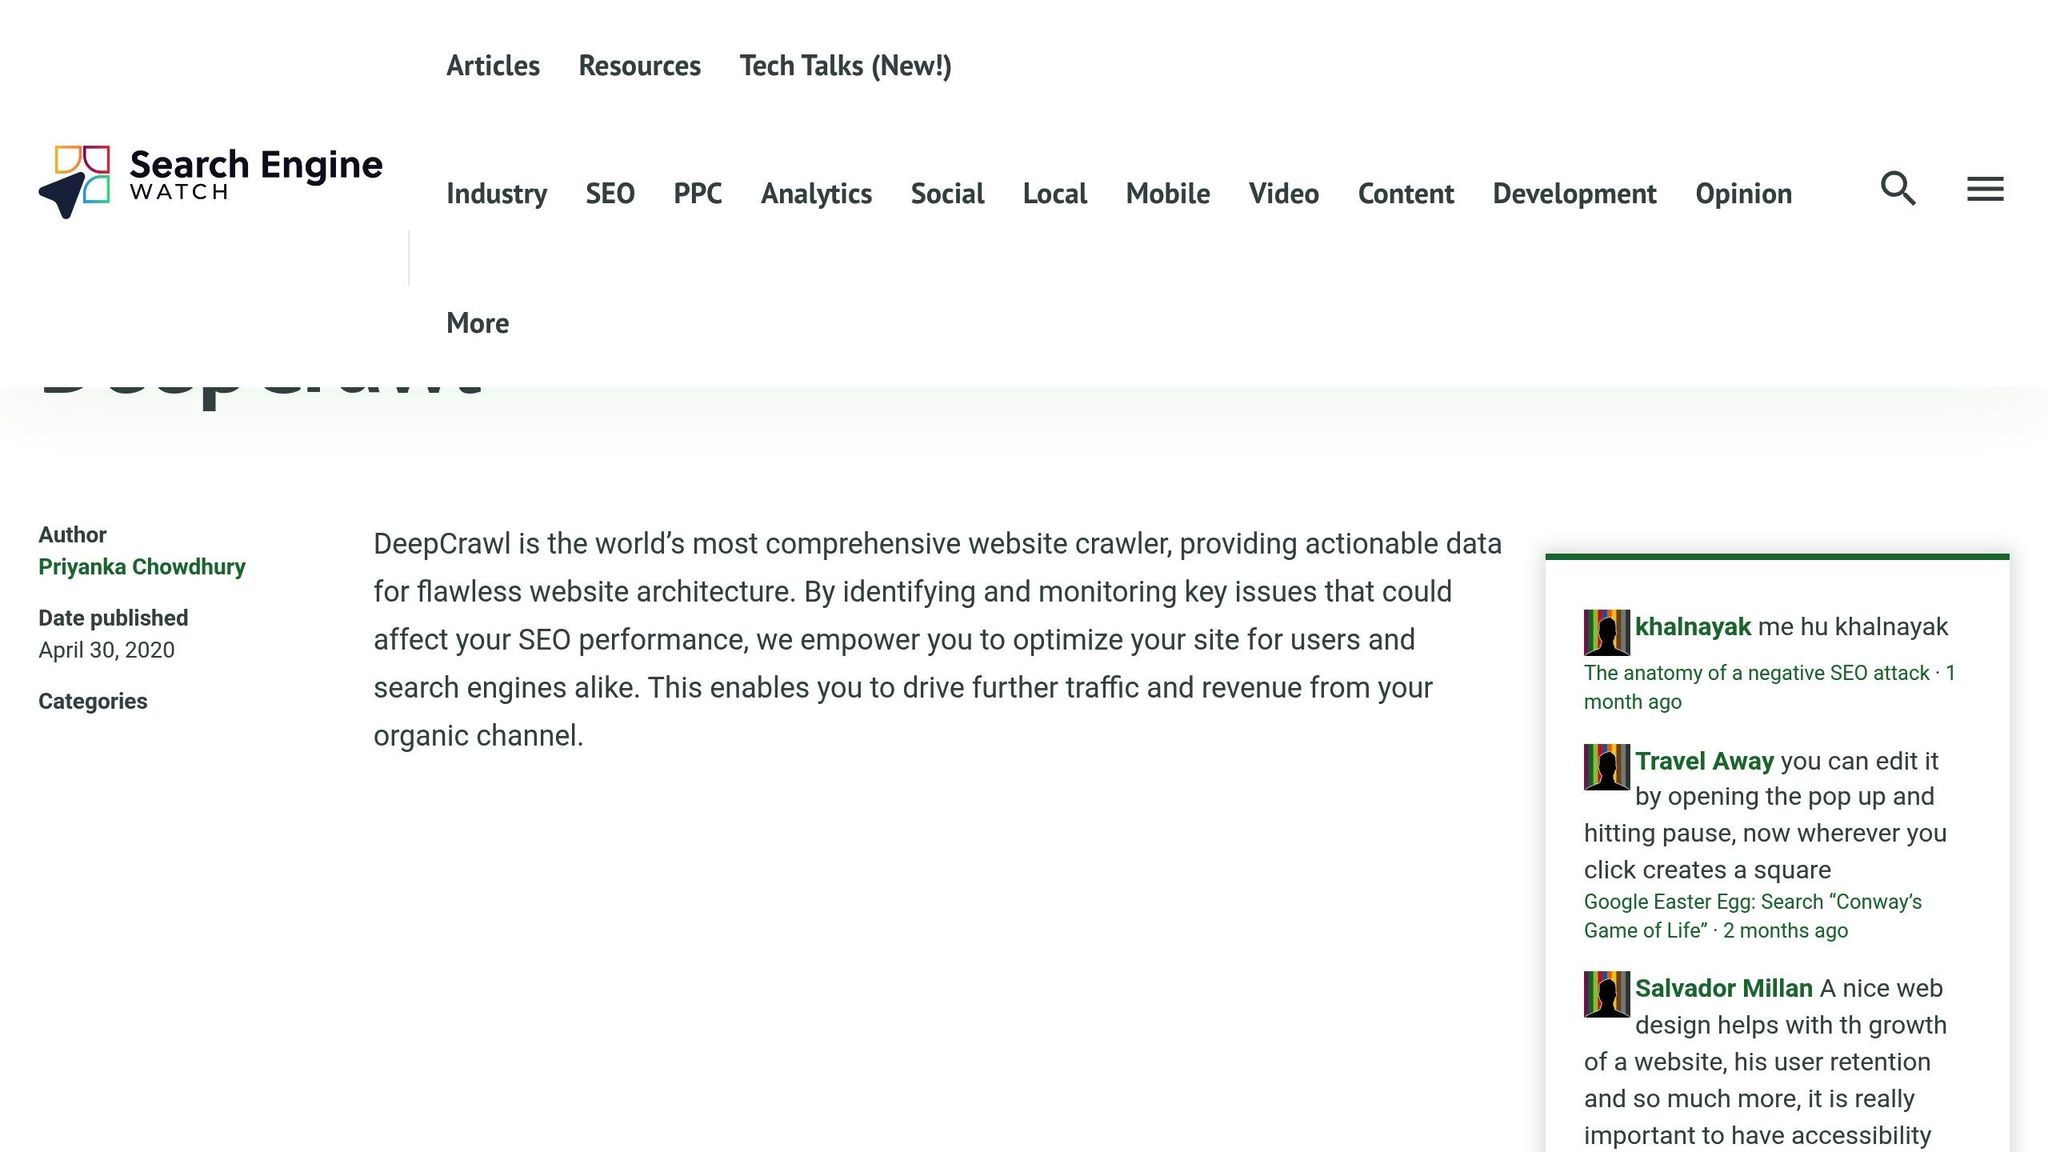Open Travel Away commenter name link
Viewport: 2048px width, 1152px height.
tap(1705, 761)
